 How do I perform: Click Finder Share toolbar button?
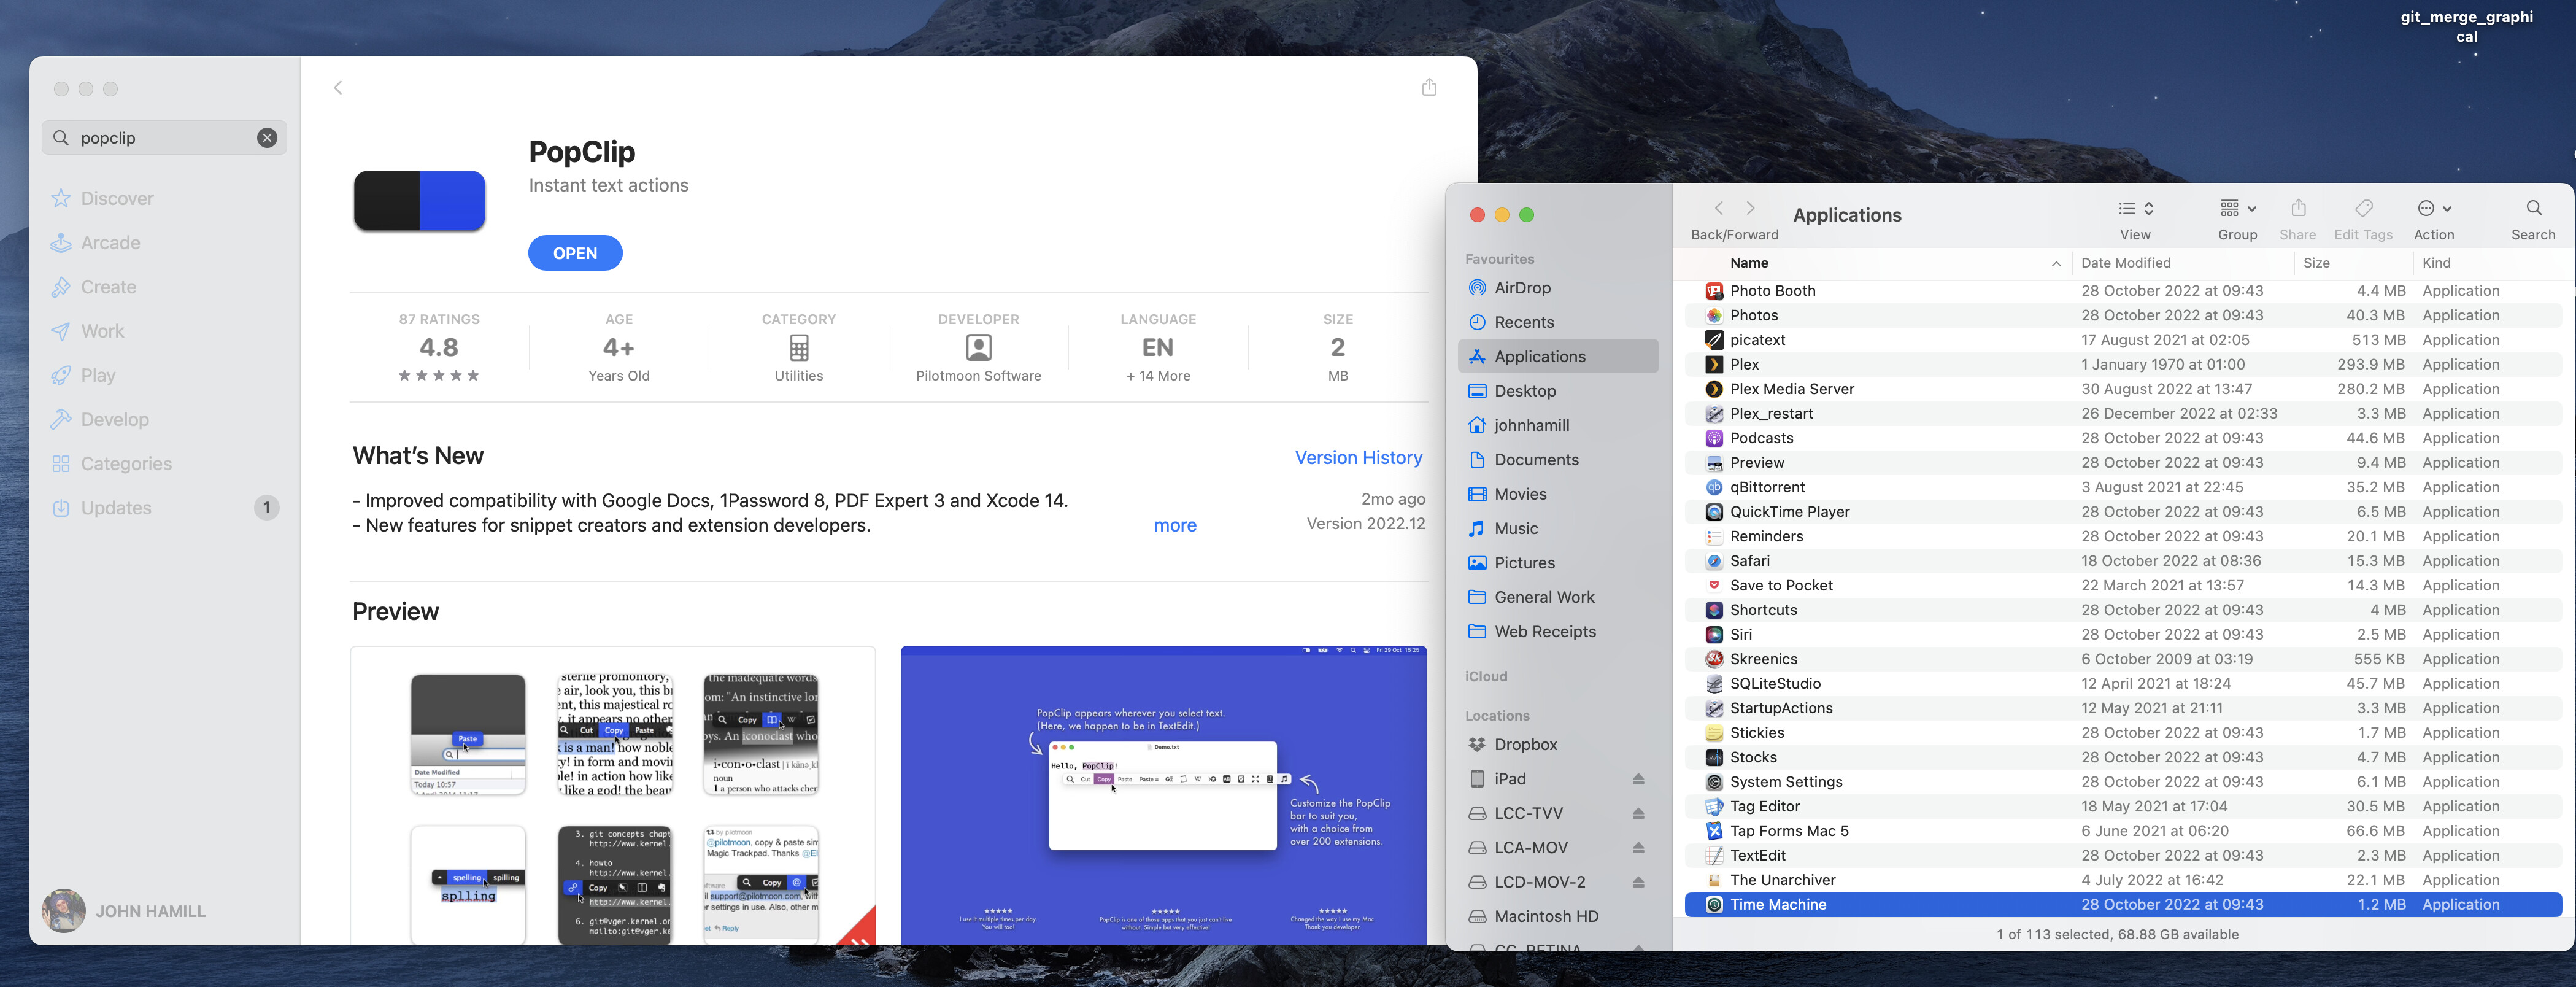pos(2298,208)
